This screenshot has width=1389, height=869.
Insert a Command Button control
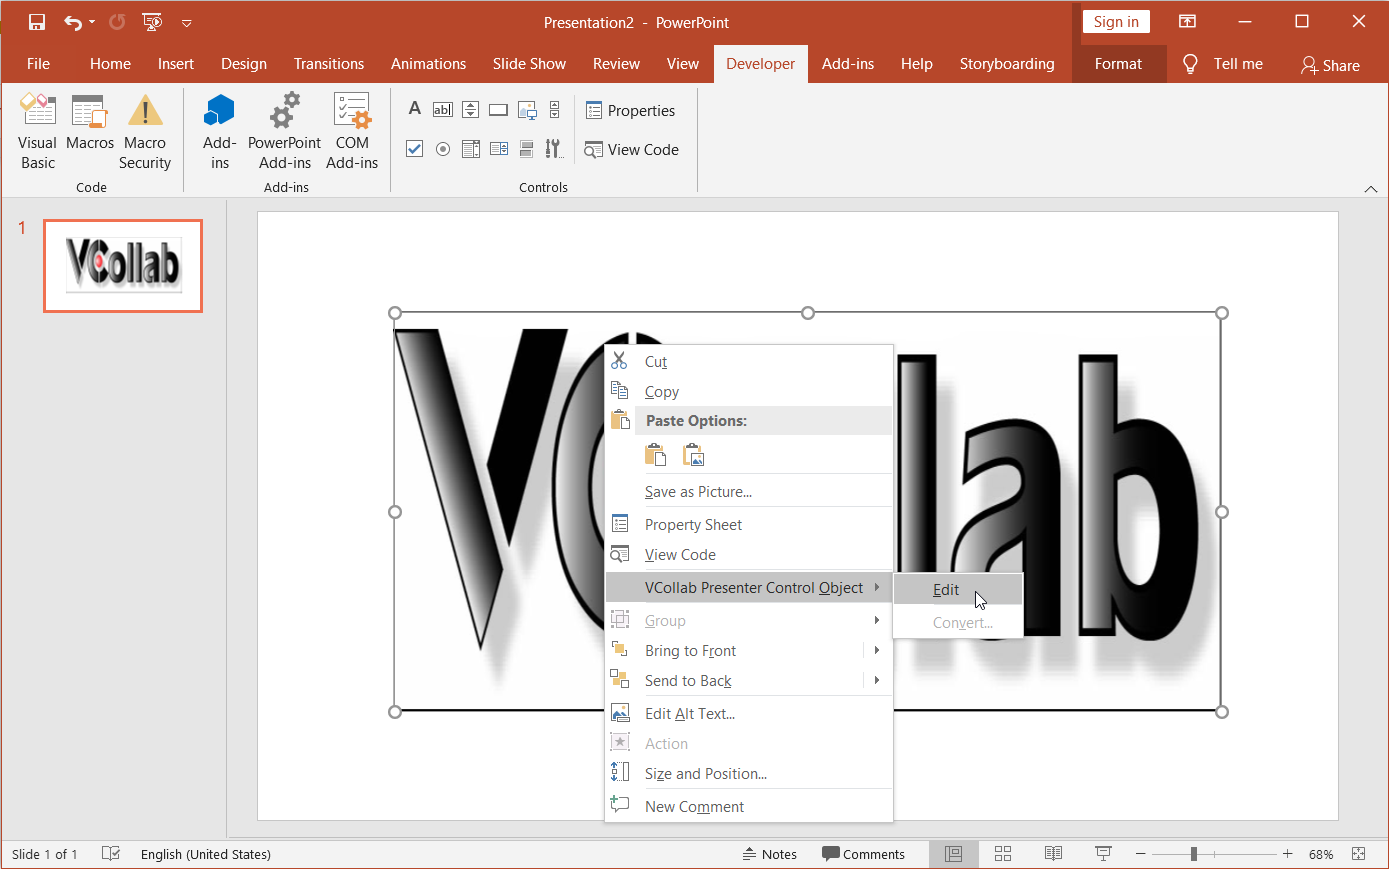pos(499,109)
